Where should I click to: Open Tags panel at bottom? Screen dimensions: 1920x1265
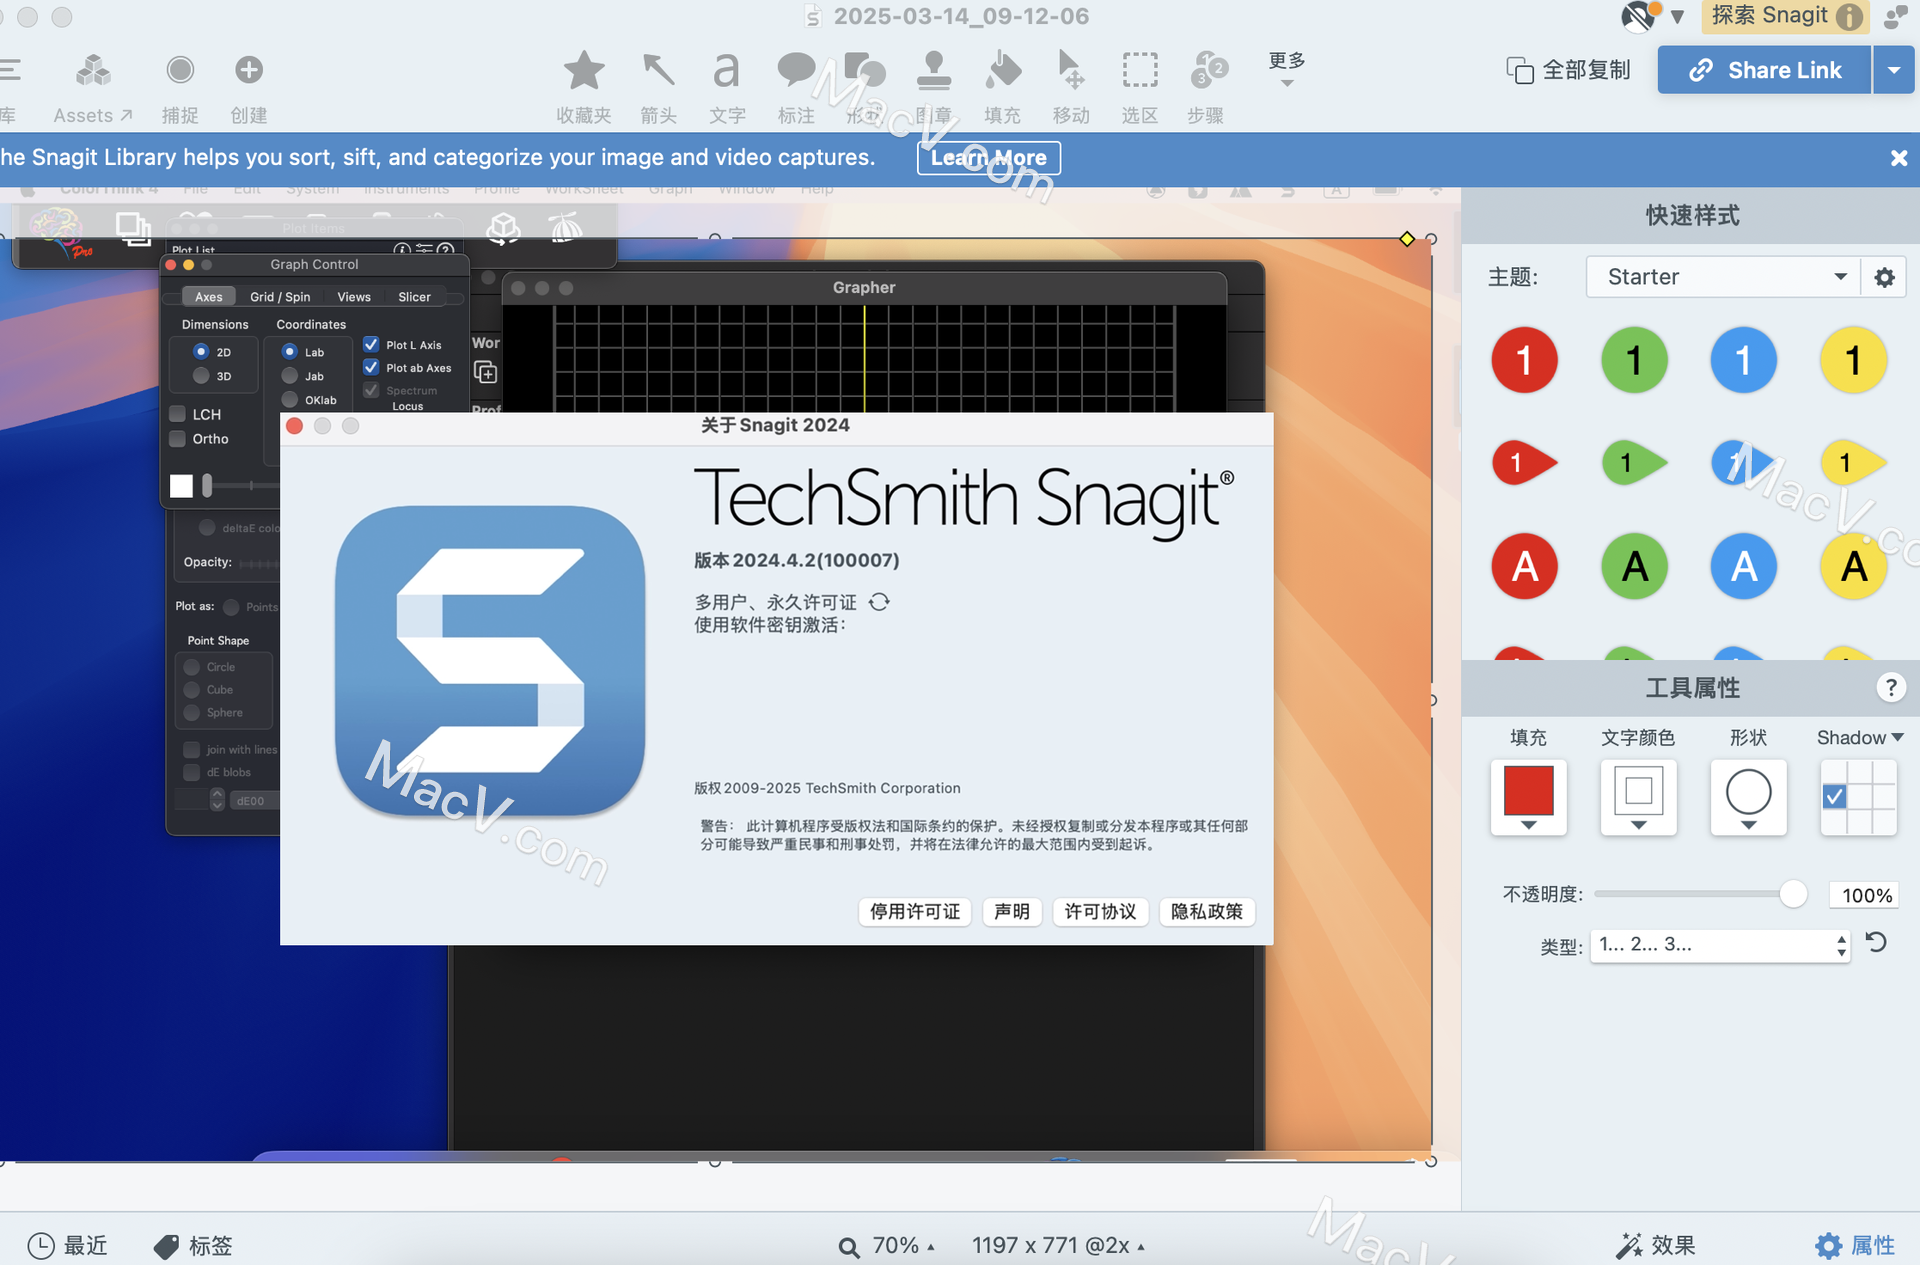tap(193, 1246)
